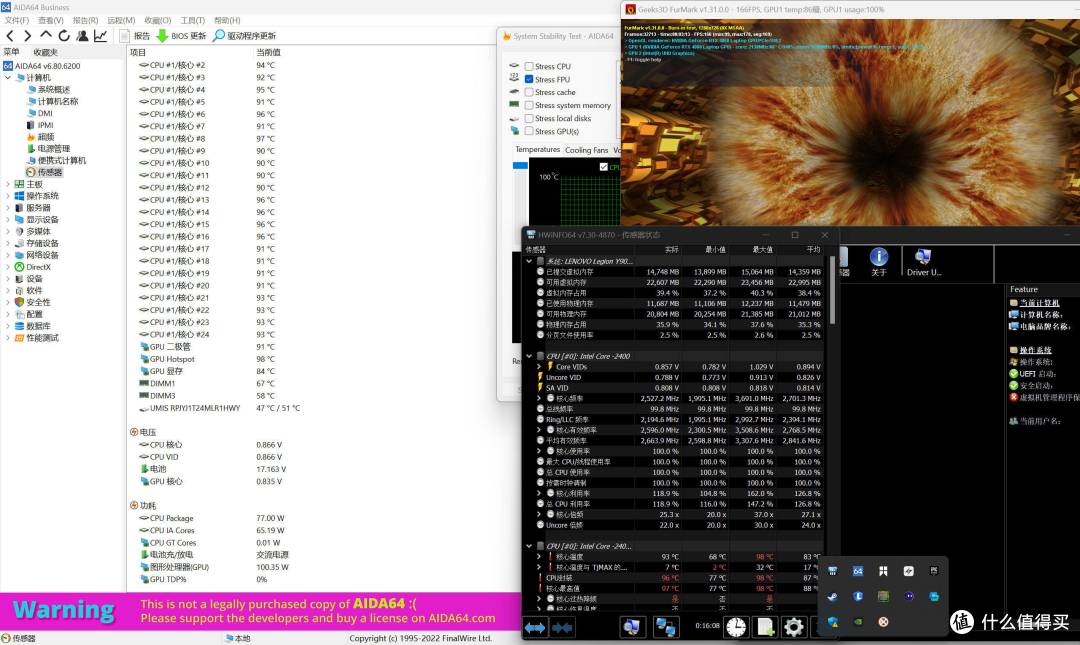Switch to the Temperatures tab
Viewport: 1080px width, 645px height.
[537, 150]
